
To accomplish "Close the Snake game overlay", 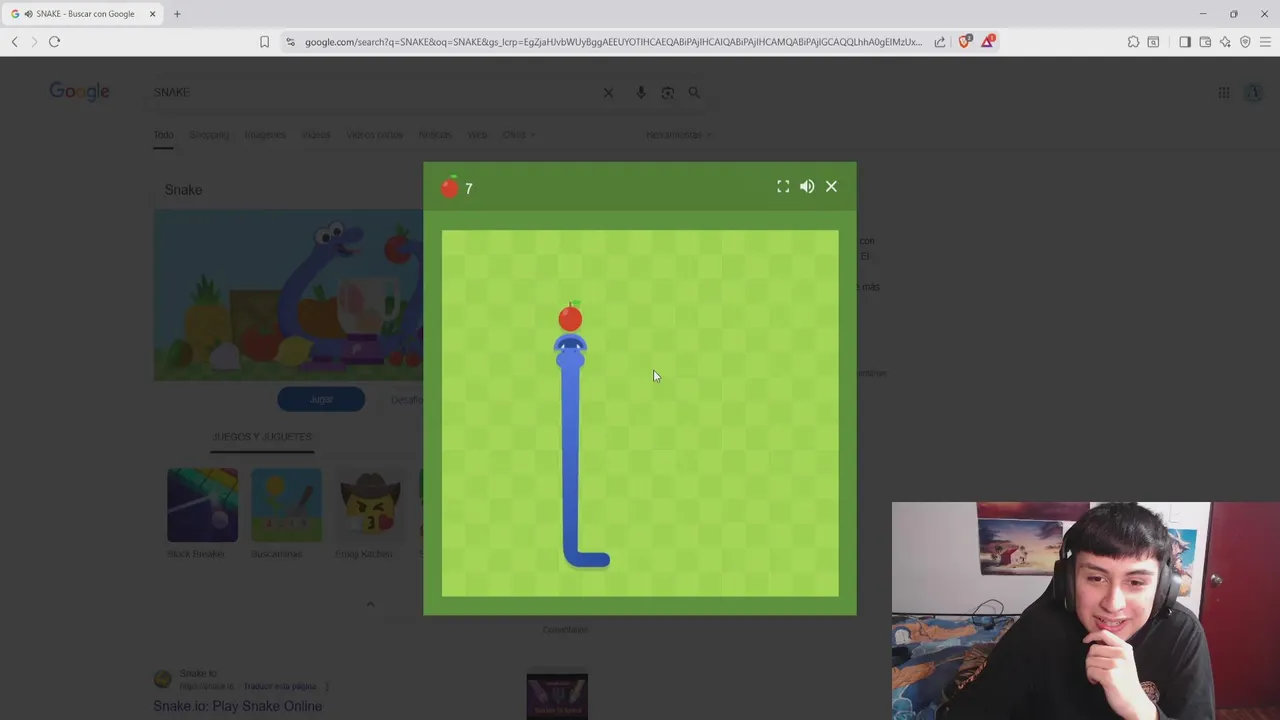I will 831,187.
